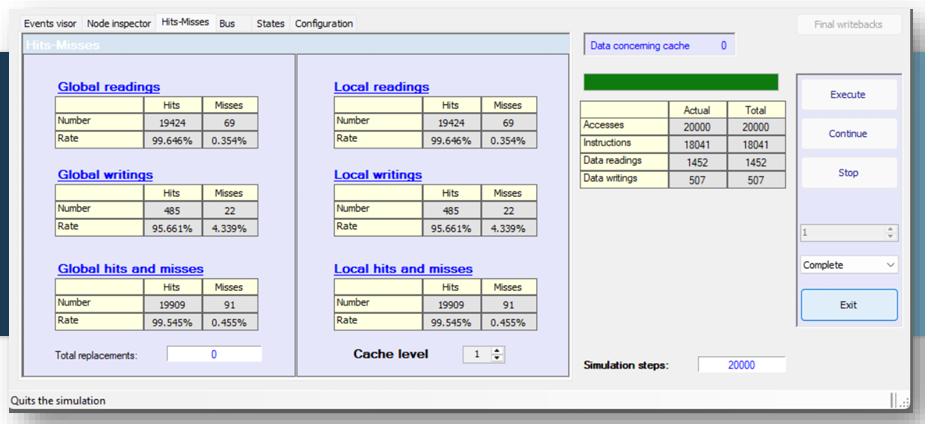
Task: Click the Data readings row label
Action: [624, 162]
